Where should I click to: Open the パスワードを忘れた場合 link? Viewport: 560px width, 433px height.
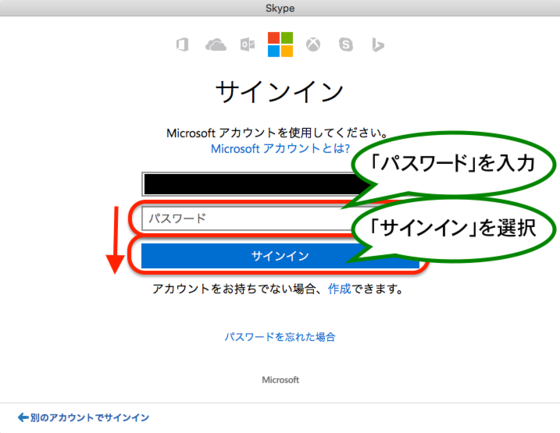pyautogui.click(x=280, y=337)
